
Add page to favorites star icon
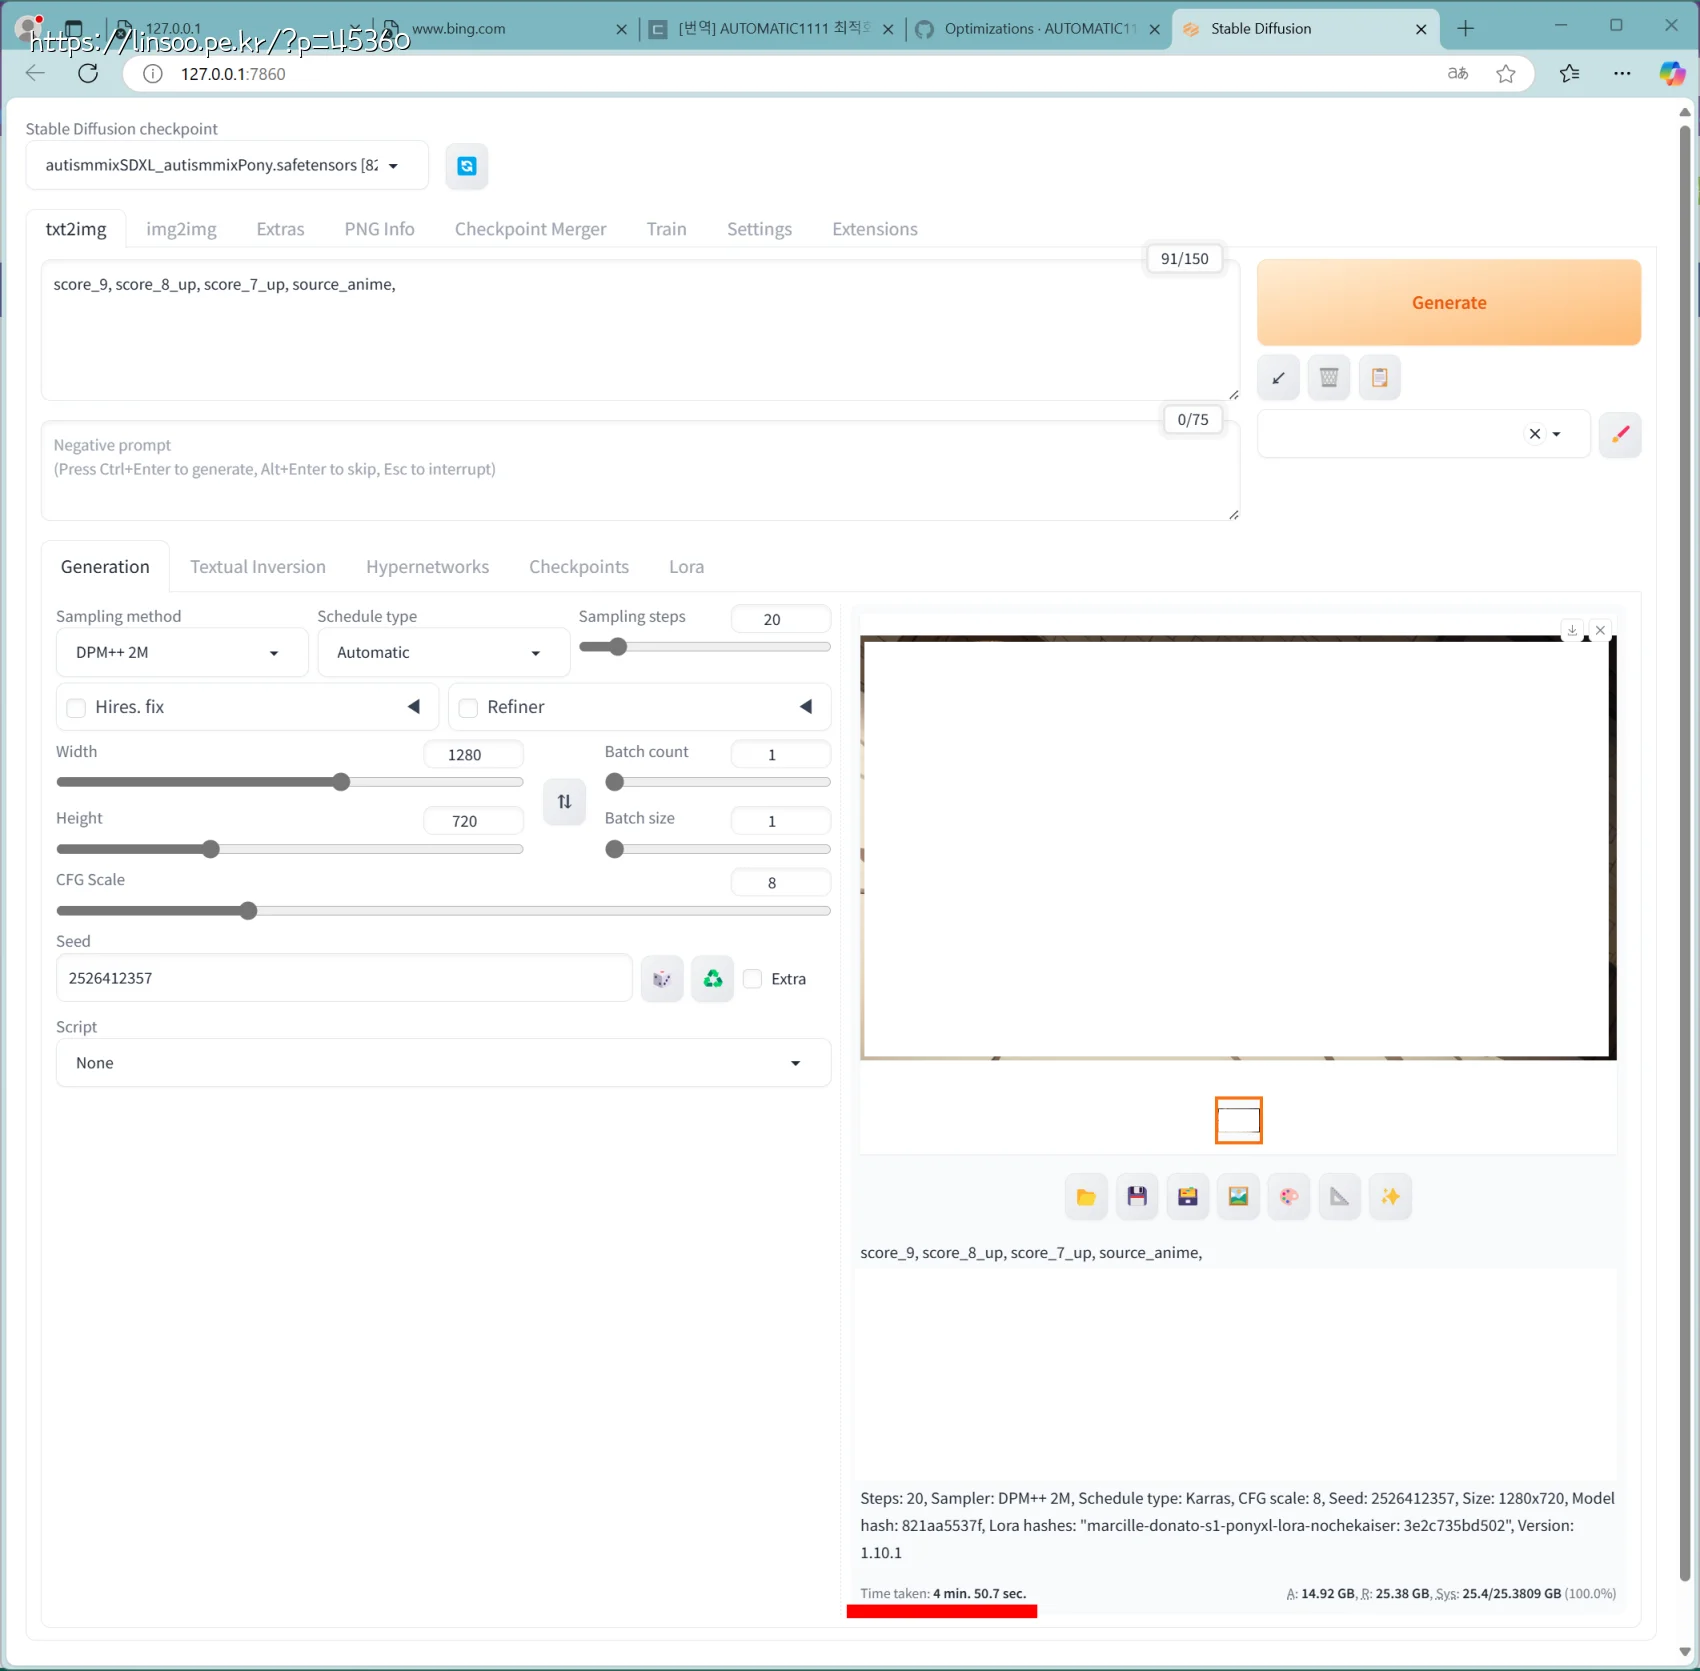pyautogui.click(x=1506, y=73)
